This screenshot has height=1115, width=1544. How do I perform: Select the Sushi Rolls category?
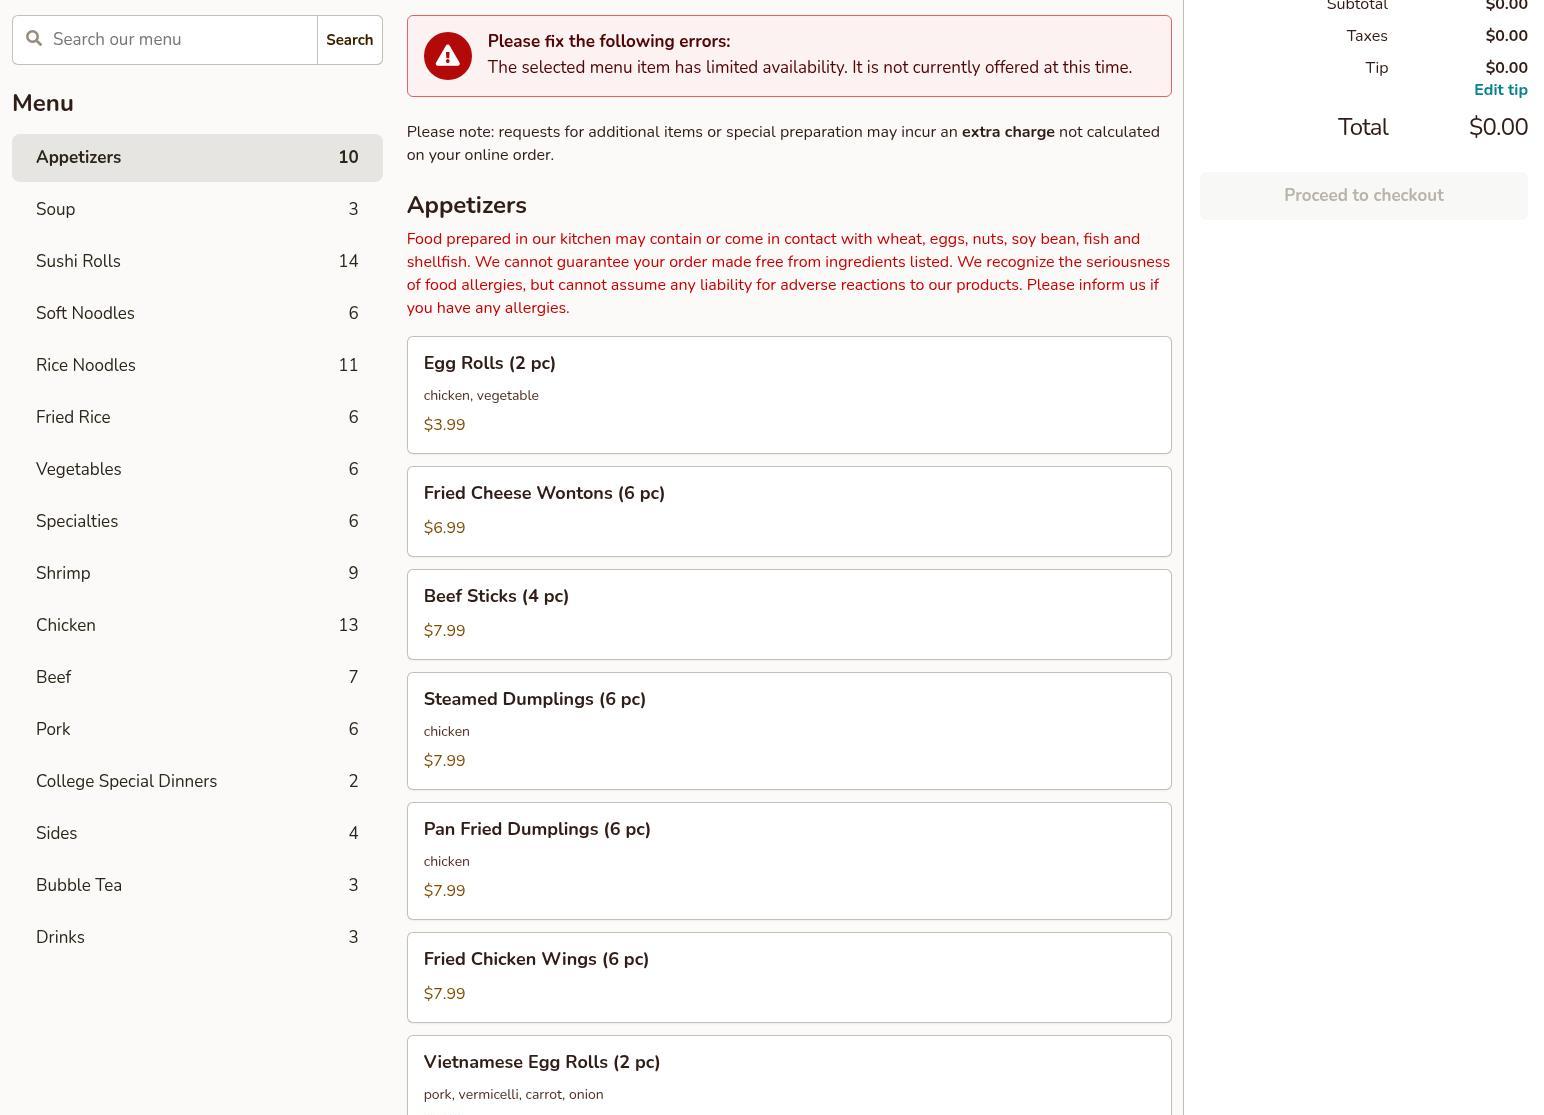click(197, 261)
